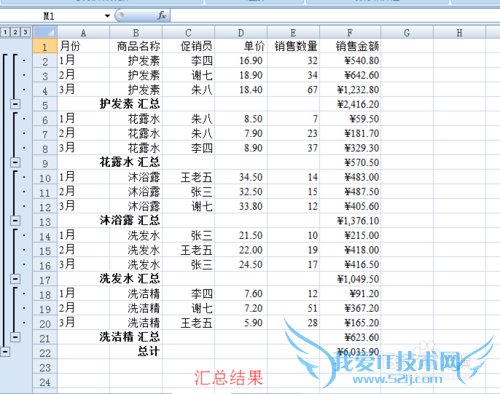Click the ¥570.50 subtotal cell
The image size is (500, 394).
[350, 162]
